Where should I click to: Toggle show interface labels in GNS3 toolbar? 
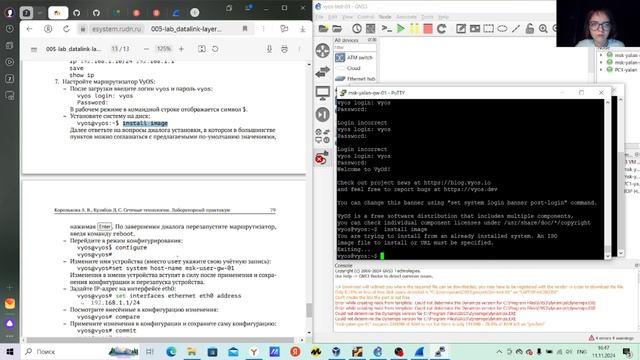click(x=370, y=29)
